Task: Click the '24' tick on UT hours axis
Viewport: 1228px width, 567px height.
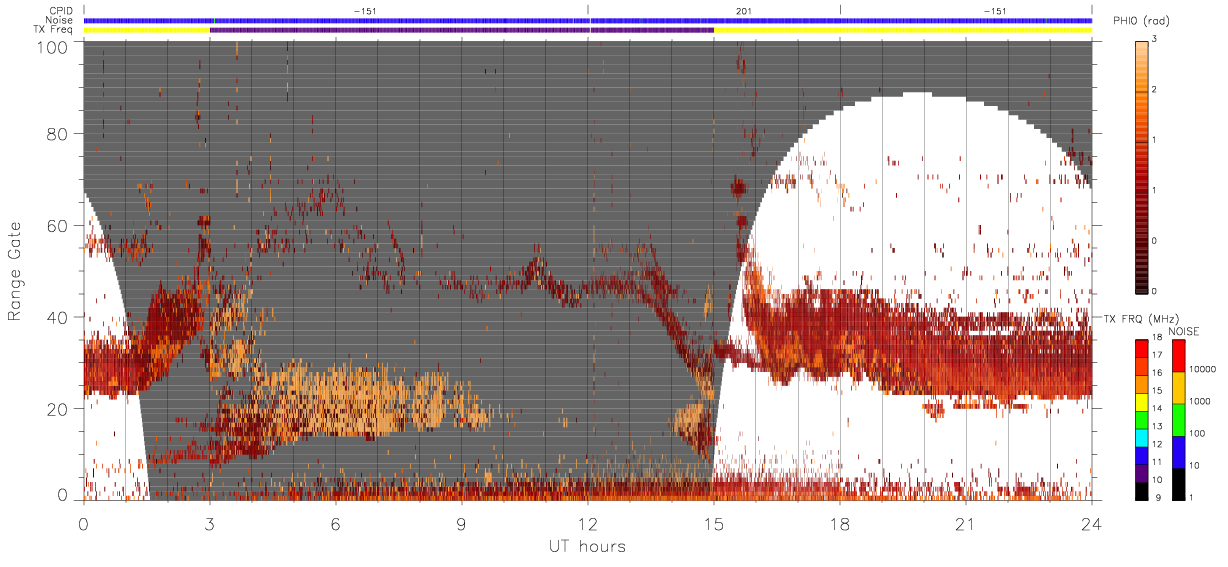Action: (1091, 523)
